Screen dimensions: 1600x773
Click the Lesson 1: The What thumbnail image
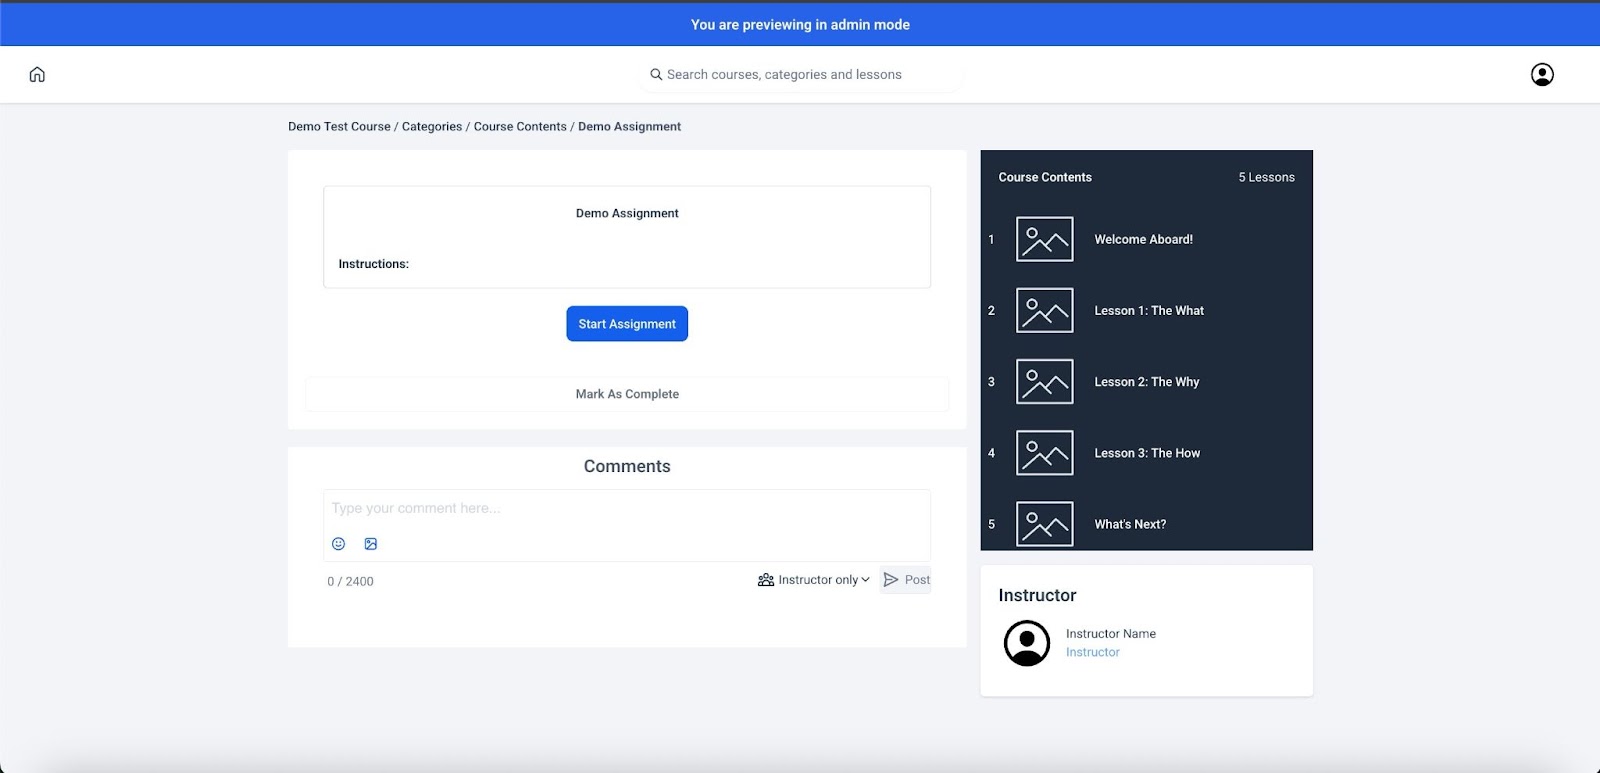click(x=1044, y=310)
